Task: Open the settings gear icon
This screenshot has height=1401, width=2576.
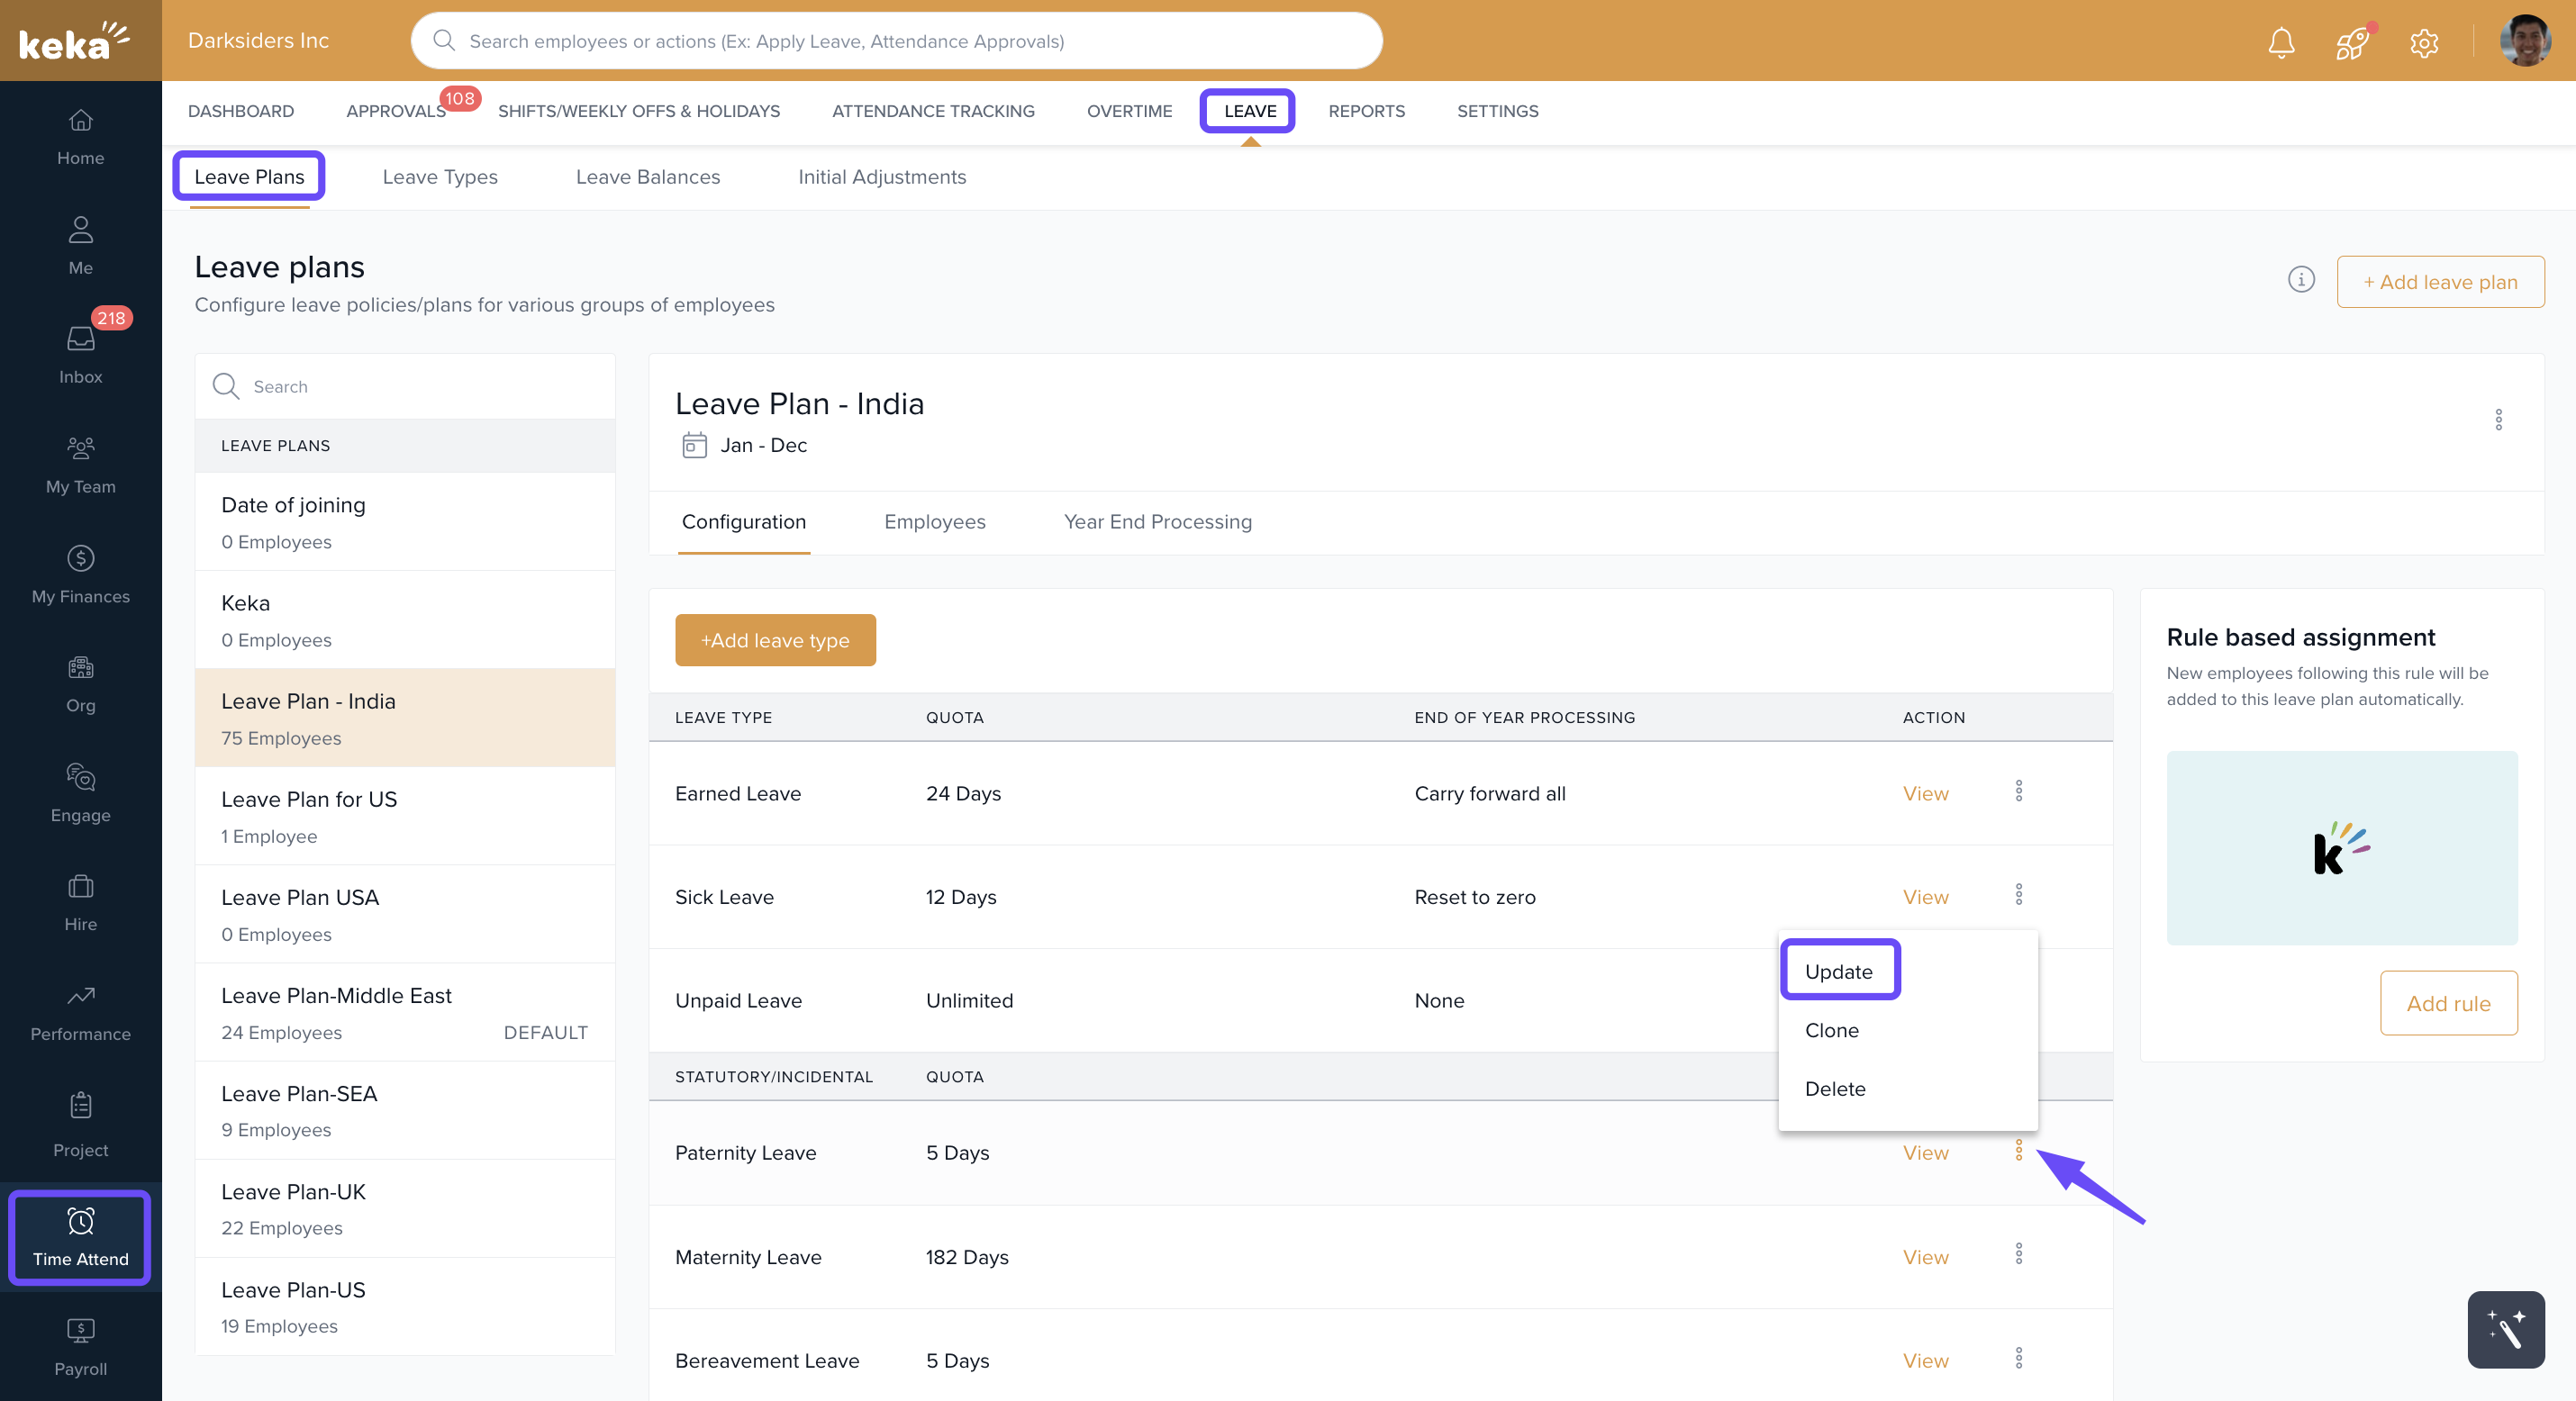Action: [x=2424, y=42]
